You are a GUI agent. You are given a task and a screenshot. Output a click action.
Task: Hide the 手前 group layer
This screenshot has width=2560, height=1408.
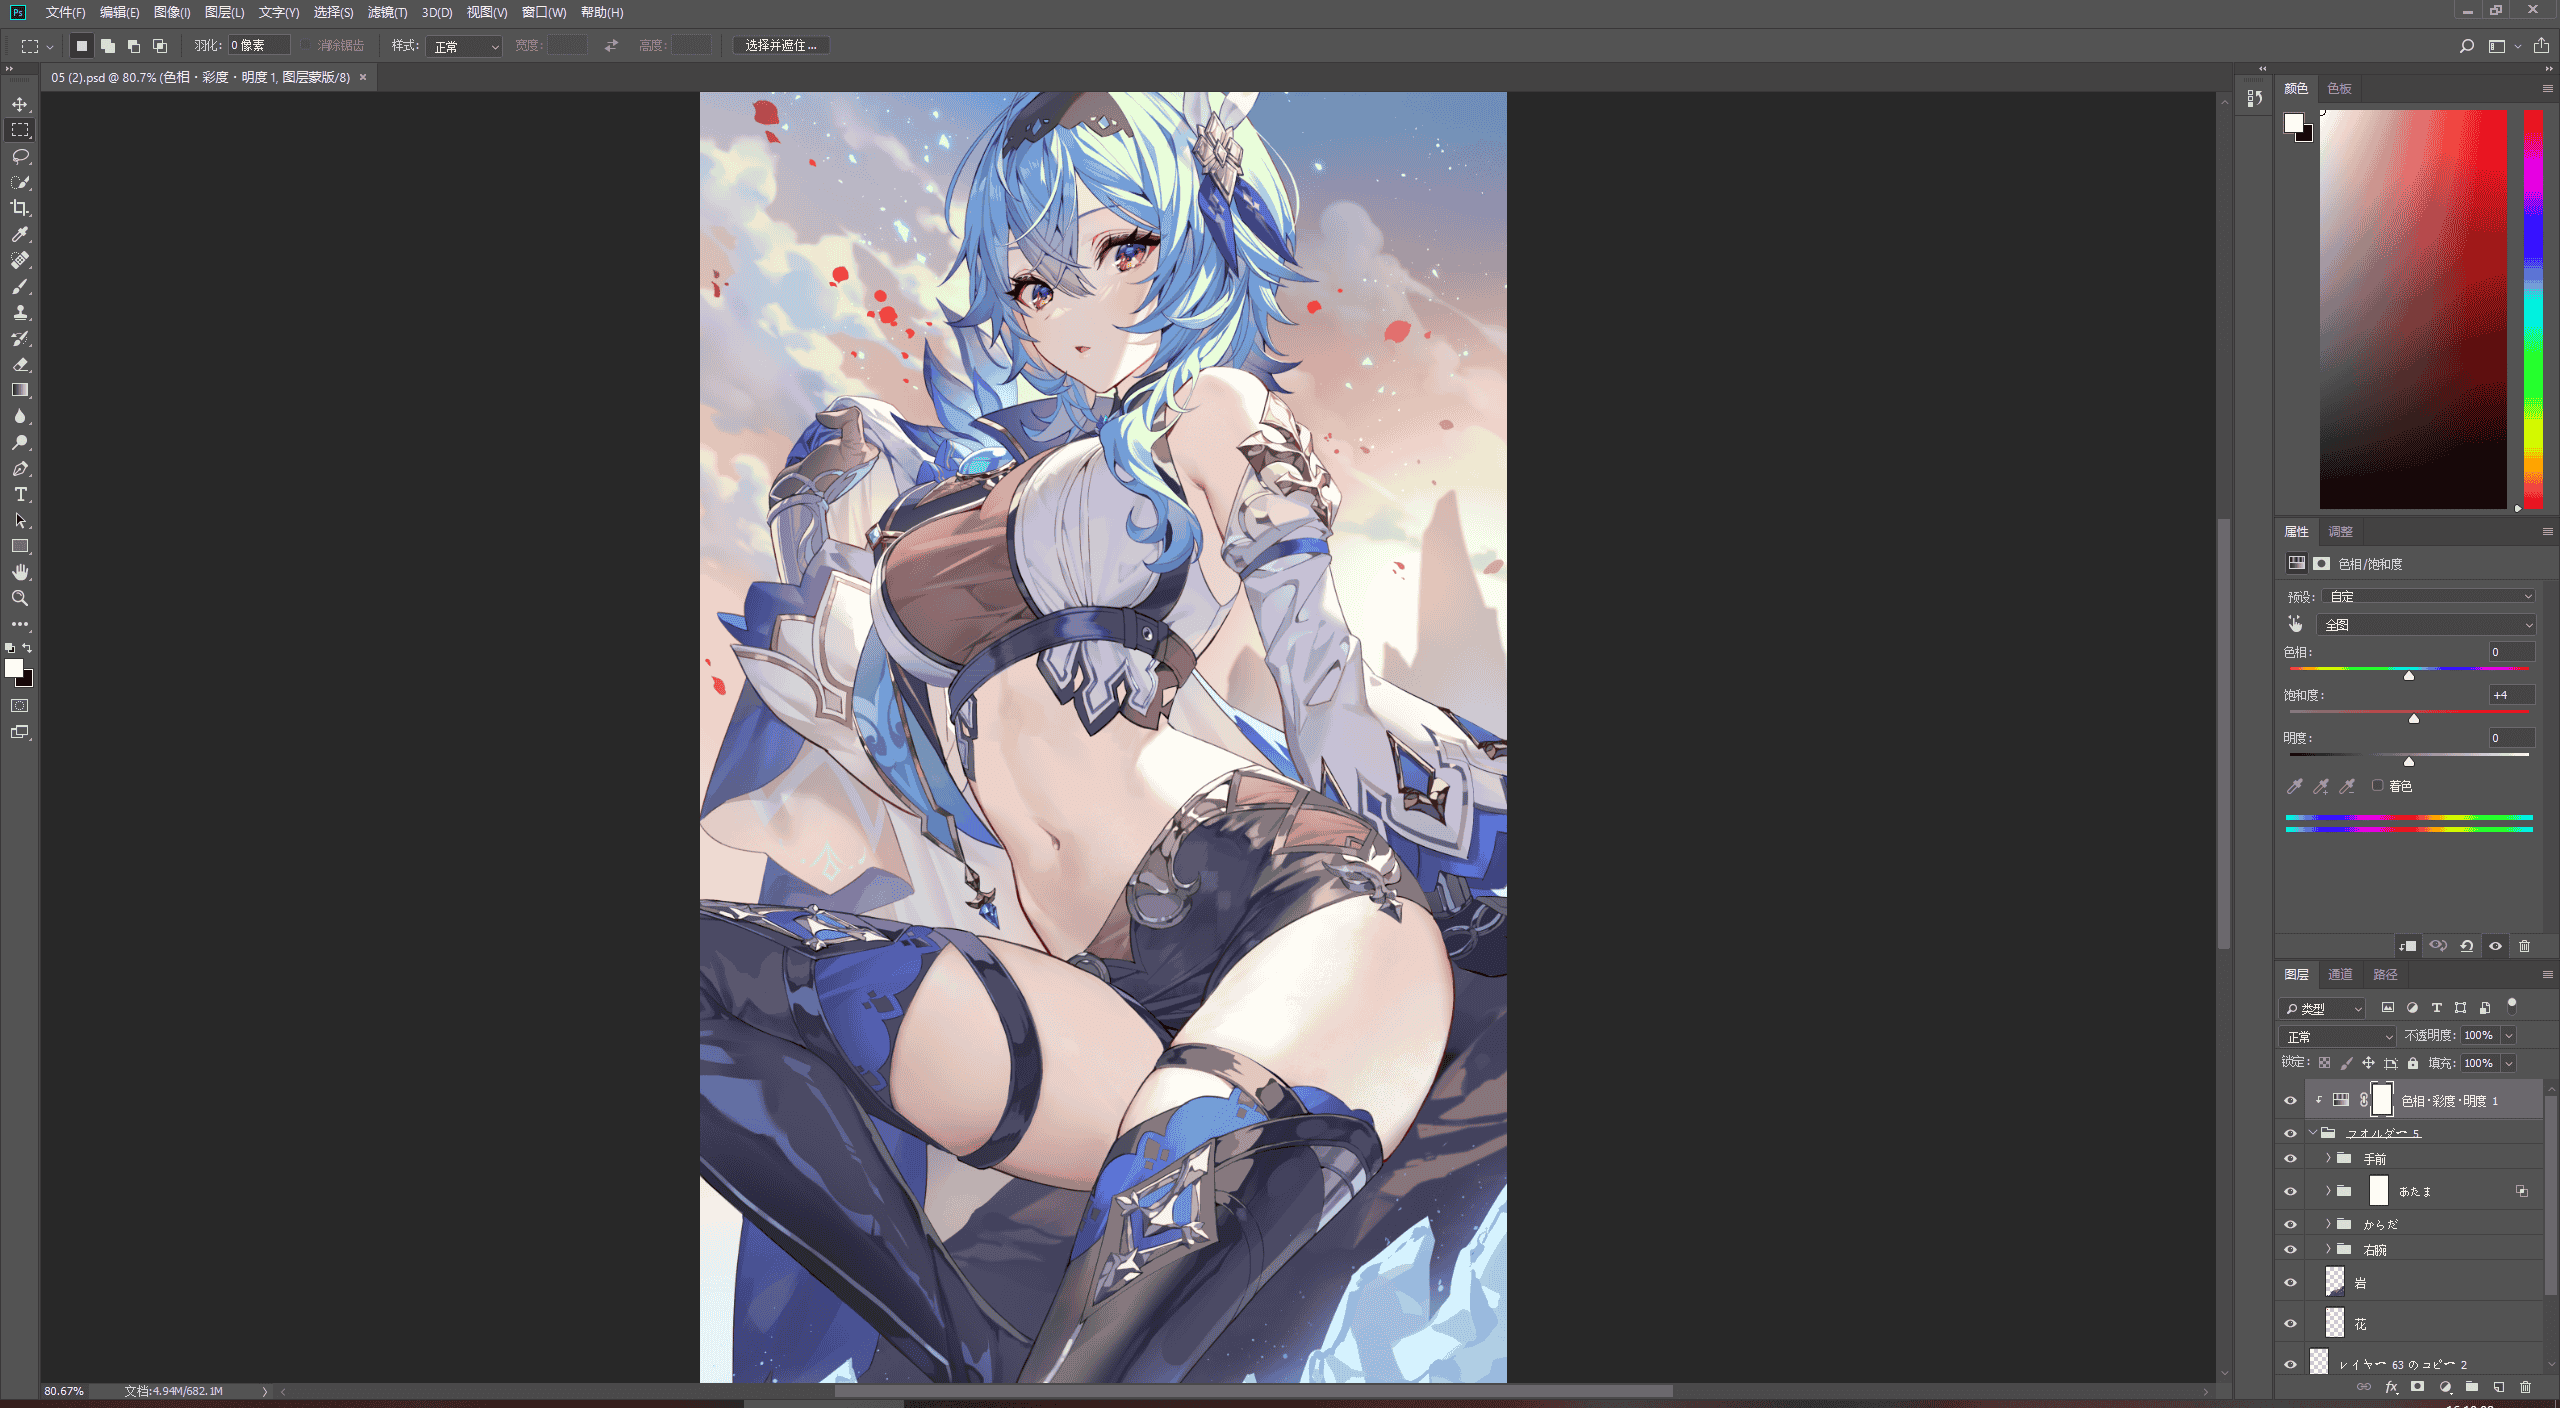tap(2290, 1159)
